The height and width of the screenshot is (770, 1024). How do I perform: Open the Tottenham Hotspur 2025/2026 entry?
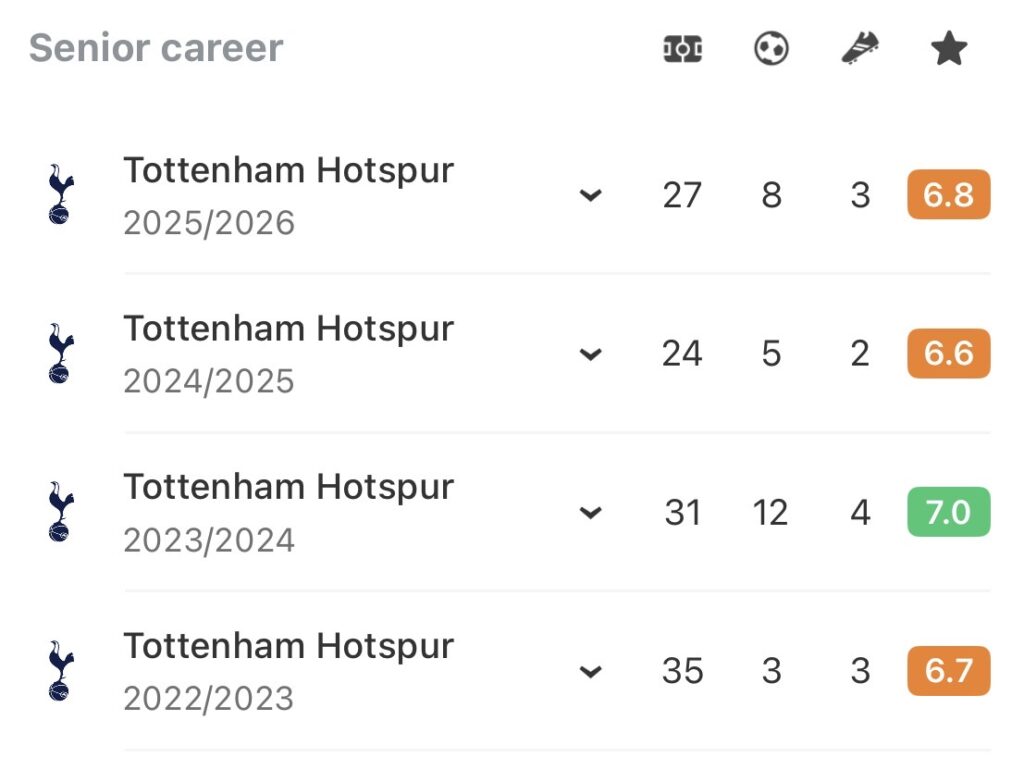(288, 170)
